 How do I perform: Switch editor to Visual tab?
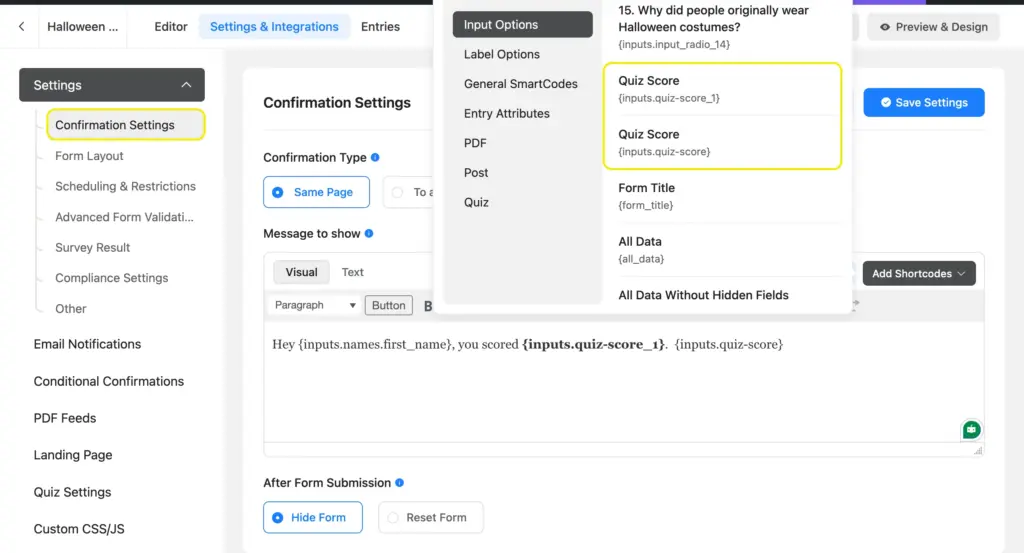pos(301,272)
